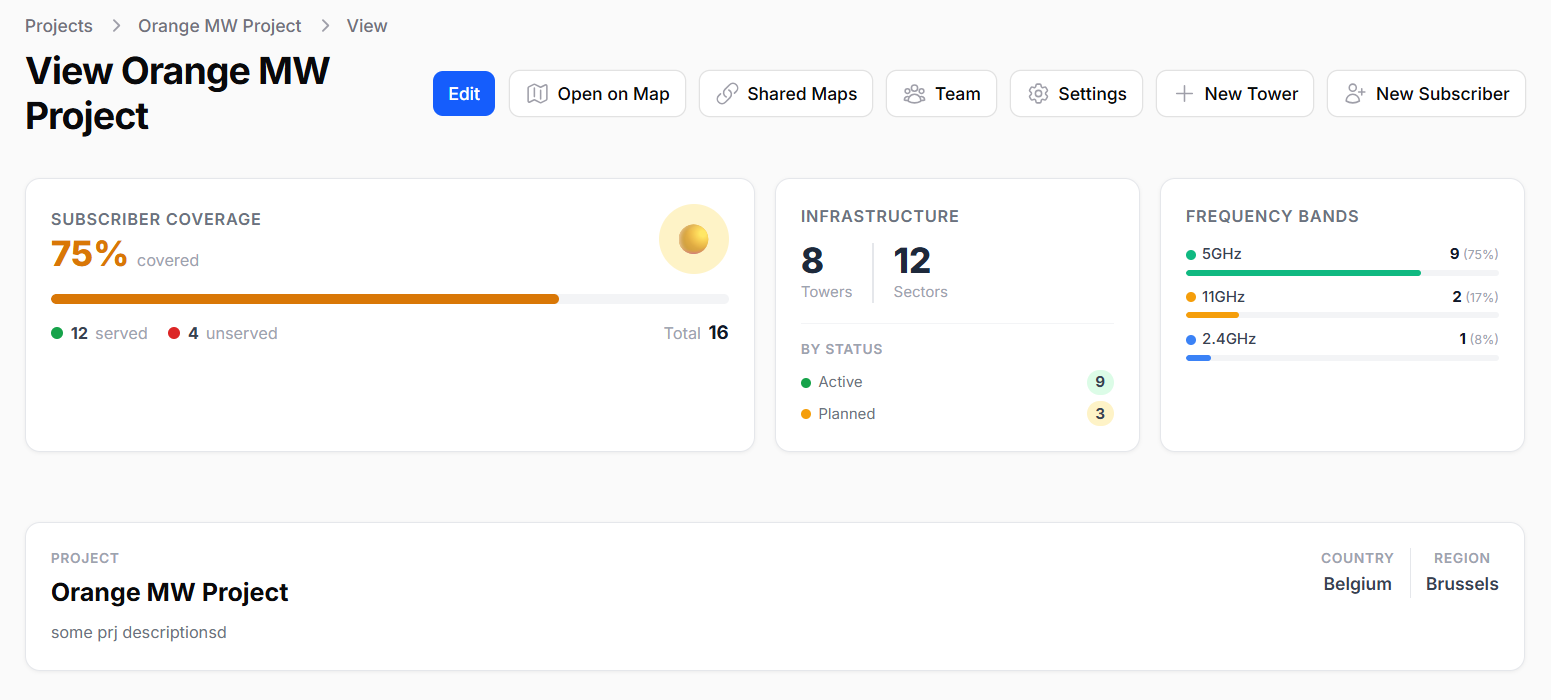Screen dimensions: 1551x700
Task: Click the 5GHz band label
Action: [1222, 254]
